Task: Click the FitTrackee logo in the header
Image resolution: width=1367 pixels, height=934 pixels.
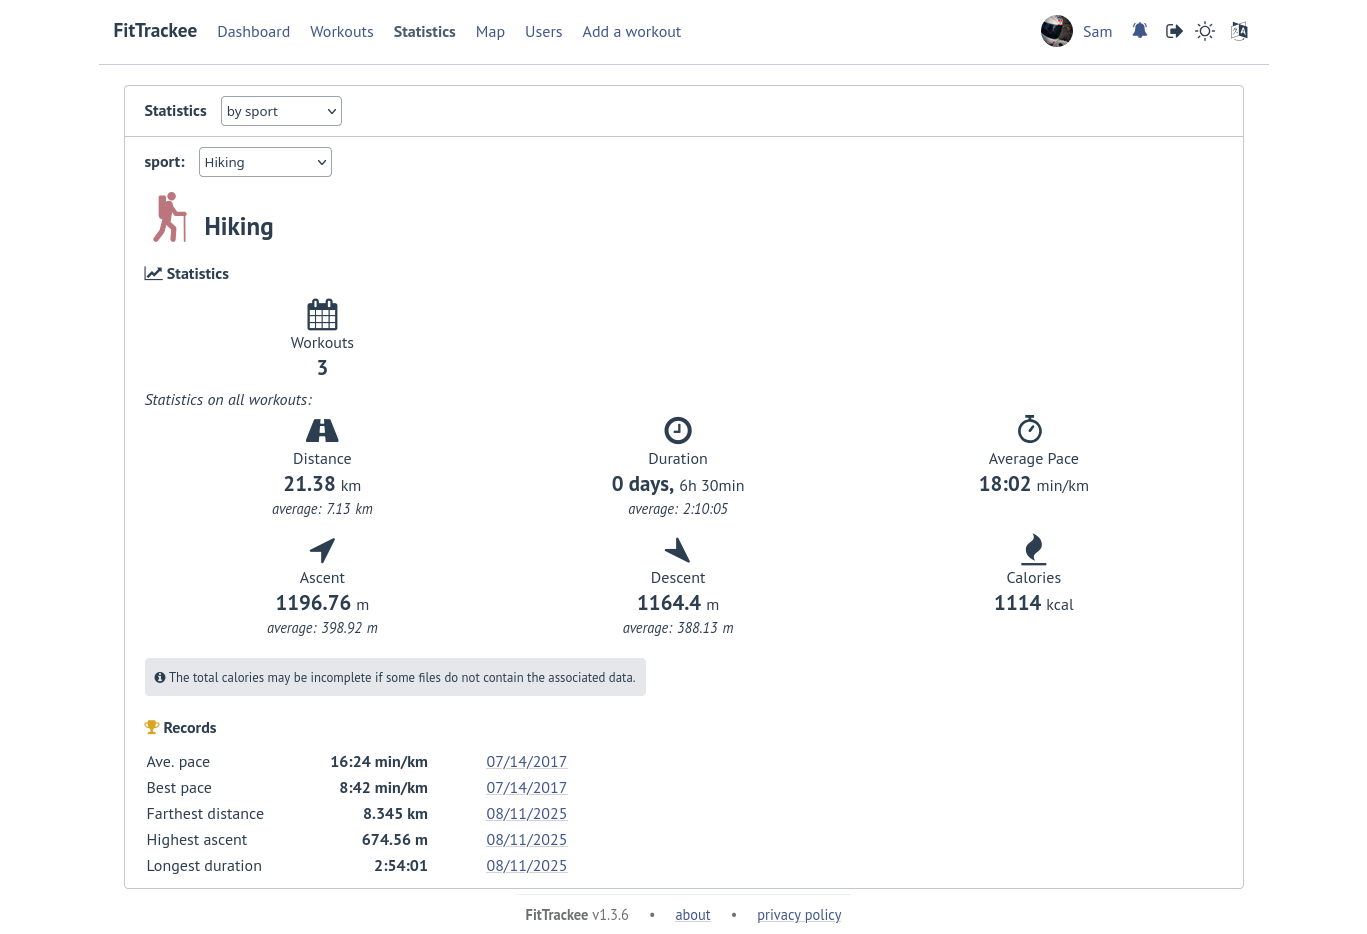Action: coord(155,31)
